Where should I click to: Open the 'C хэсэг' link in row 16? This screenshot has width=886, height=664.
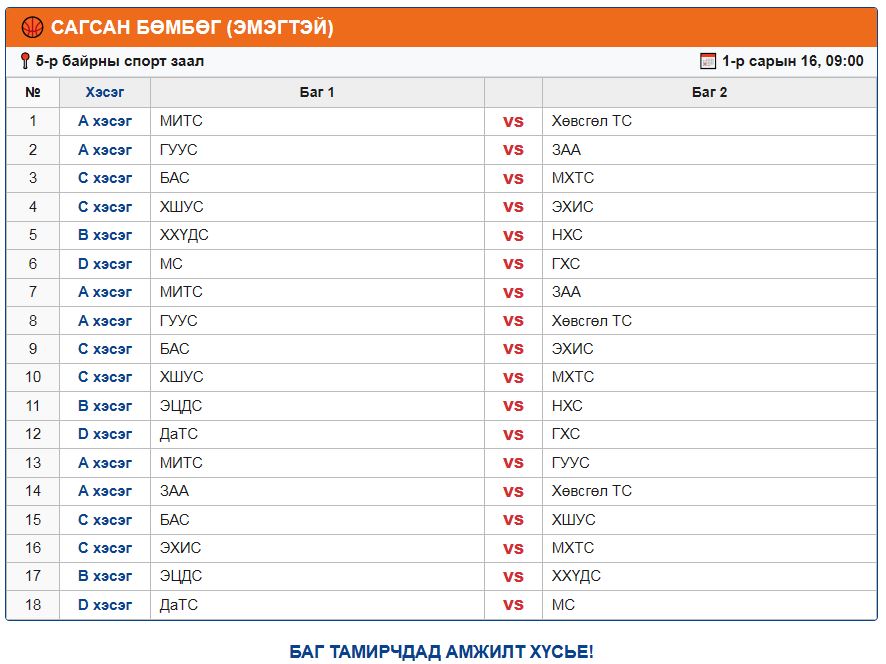105,548
